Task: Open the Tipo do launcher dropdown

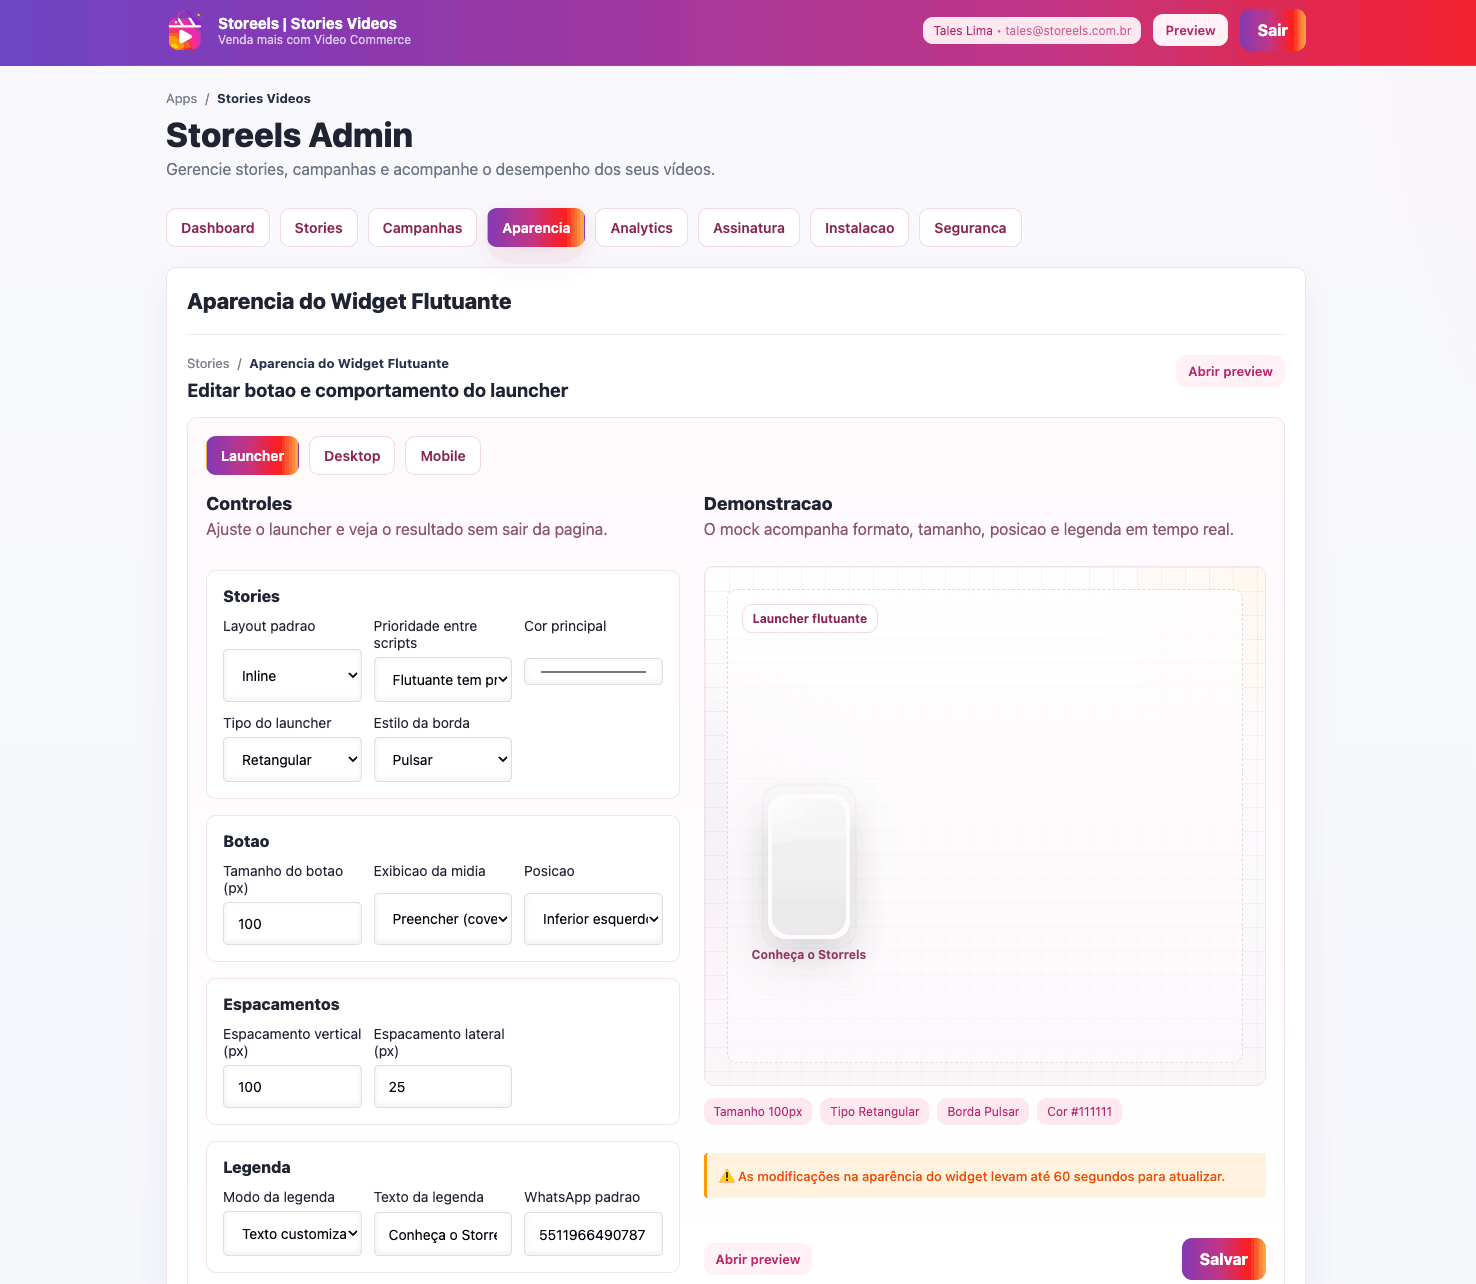Action: pyautogui.click(x=292, y=759)
